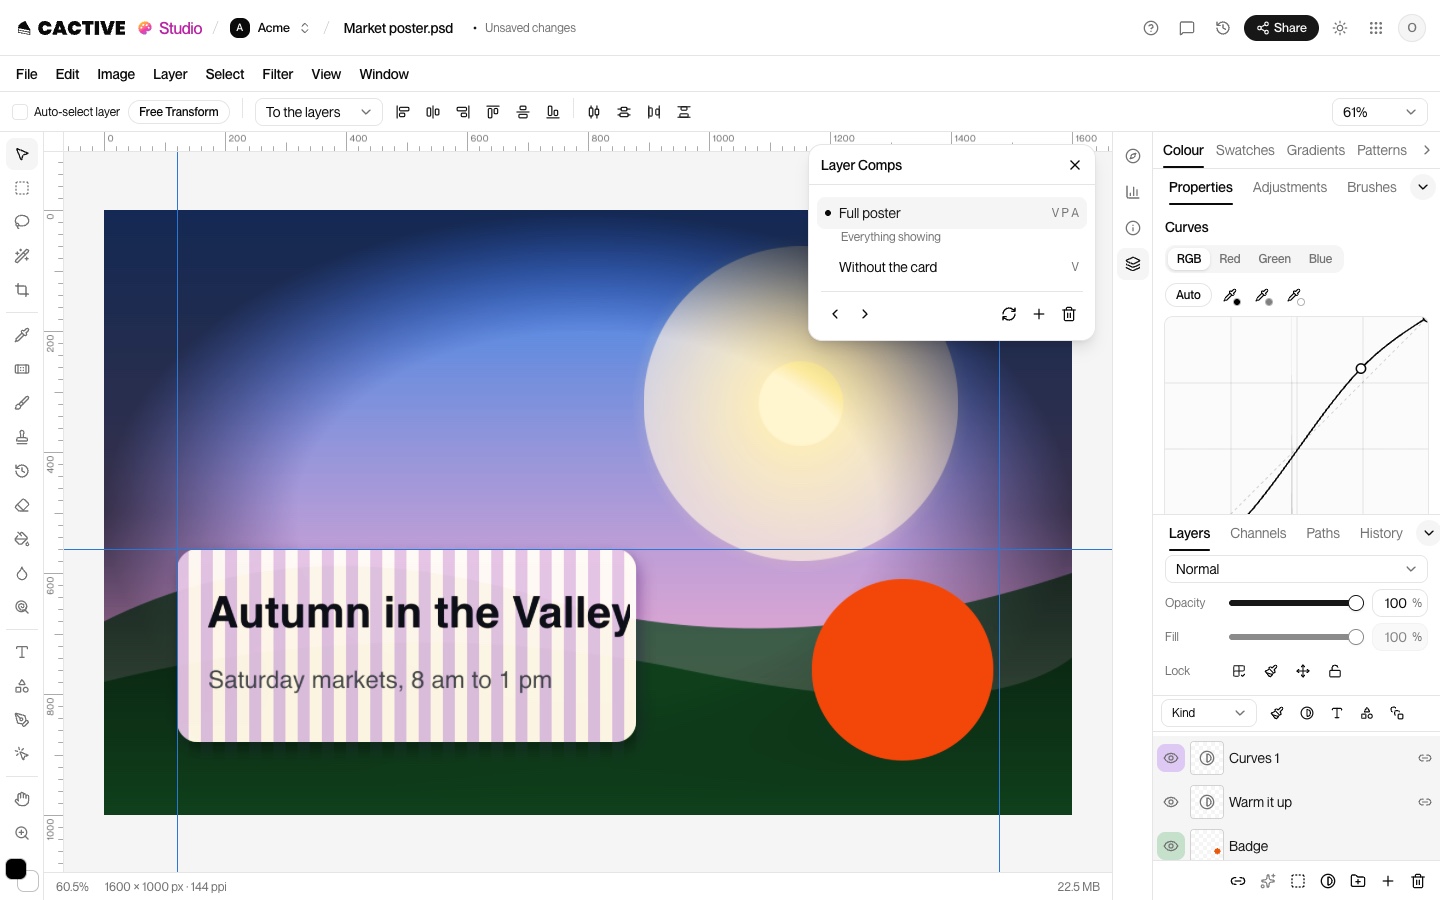Select the Red curves channel
This screenshot has height=900, width=1440.
click(x=1230, y=259)
